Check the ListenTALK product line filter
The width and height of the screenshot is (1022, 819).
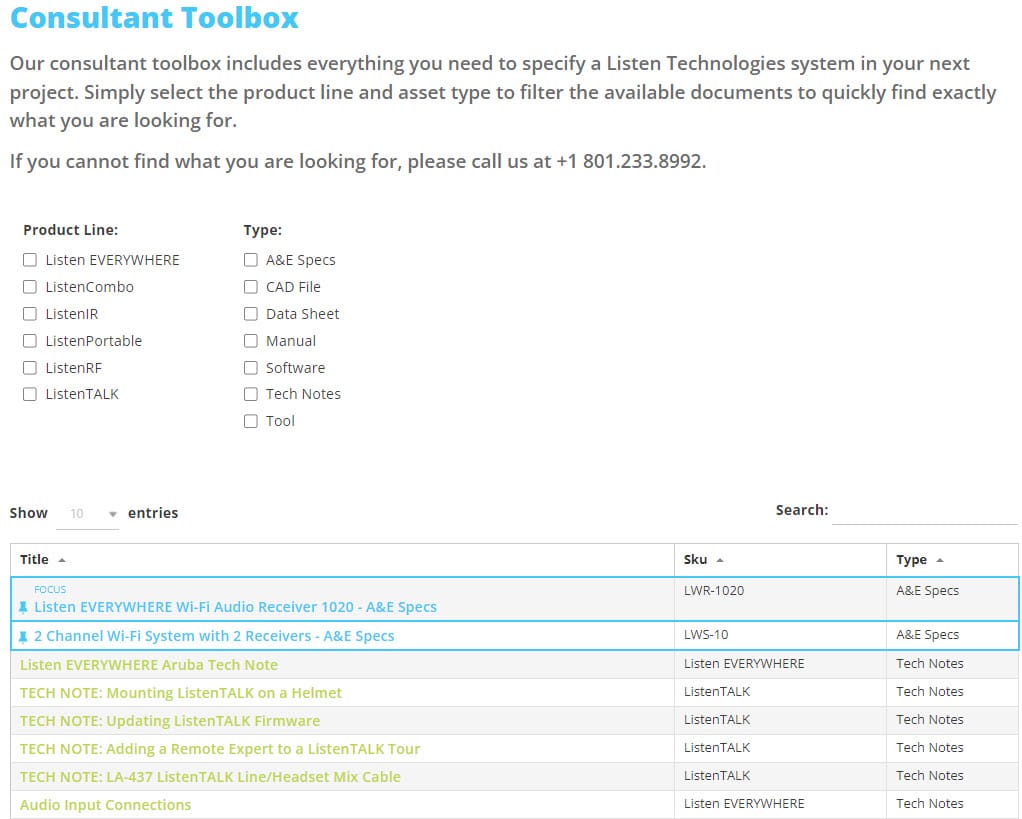coord(30,394)
